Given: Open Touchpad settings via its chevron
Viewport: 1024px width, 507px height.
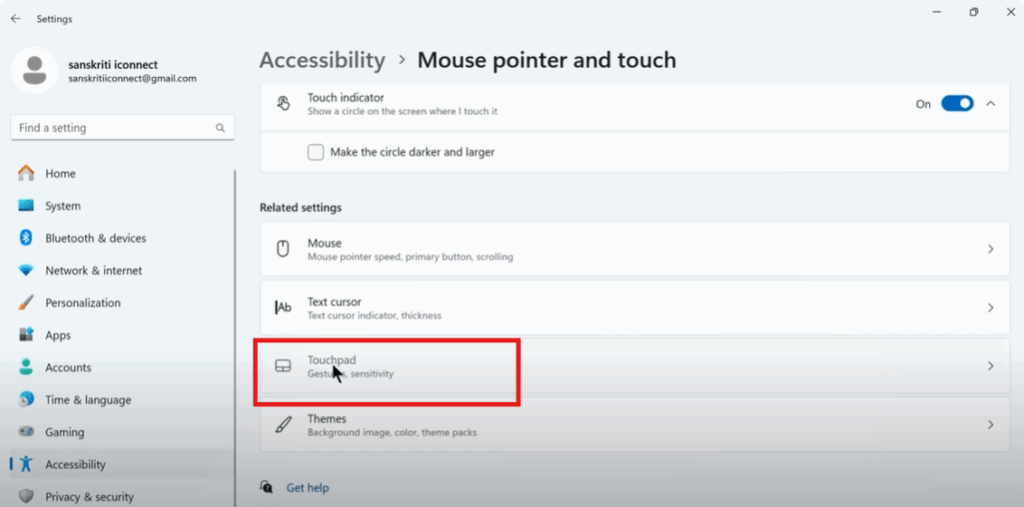Looking at the screenshot, I should (991, 366).
